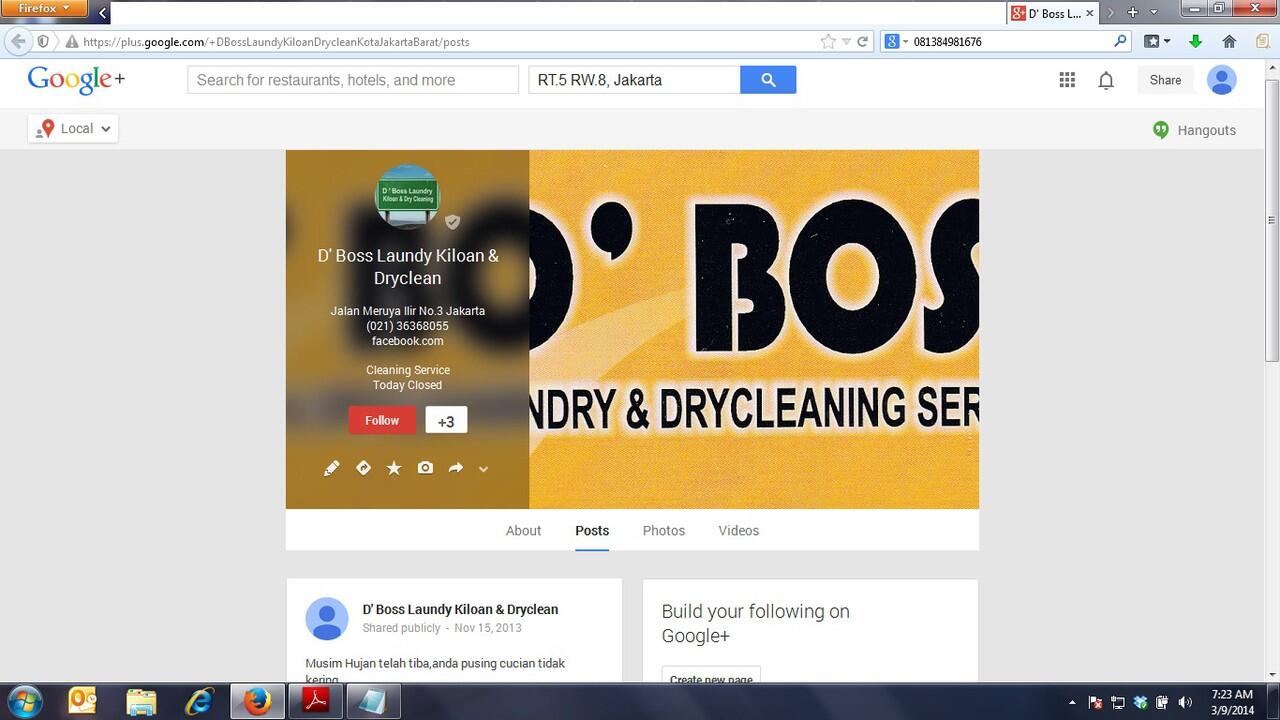
Task: Open the facebook.com link
Action: [407, 341]
